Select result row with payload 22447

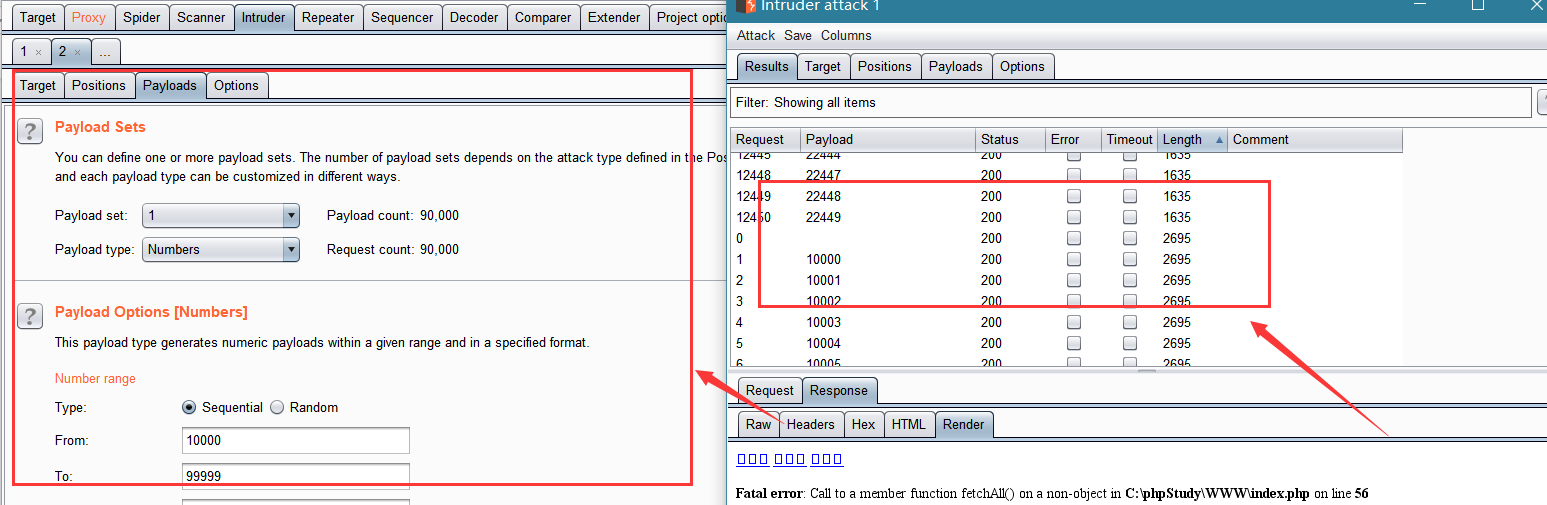point(1067,175)
